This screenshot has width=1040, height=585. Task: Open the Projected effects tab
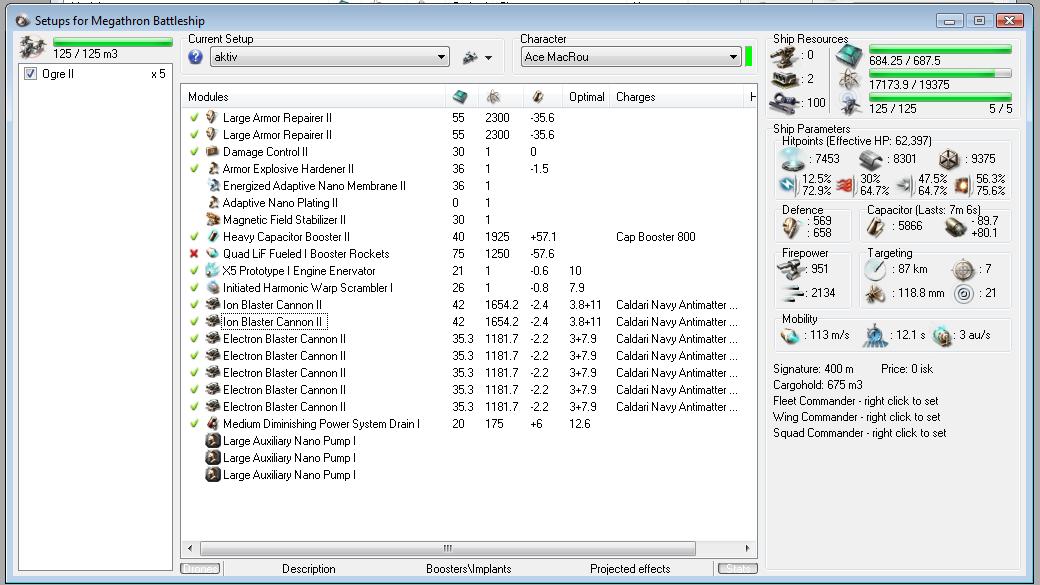(x=629, y=569)
